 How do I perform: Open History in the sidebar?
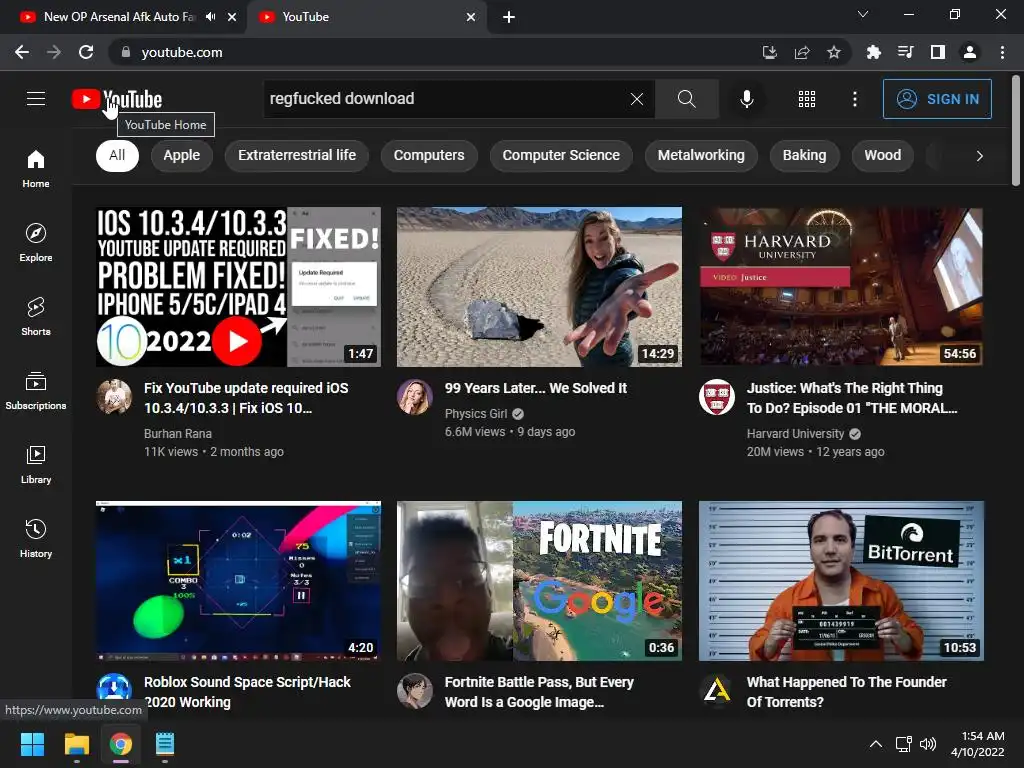(x=36, y=538)
